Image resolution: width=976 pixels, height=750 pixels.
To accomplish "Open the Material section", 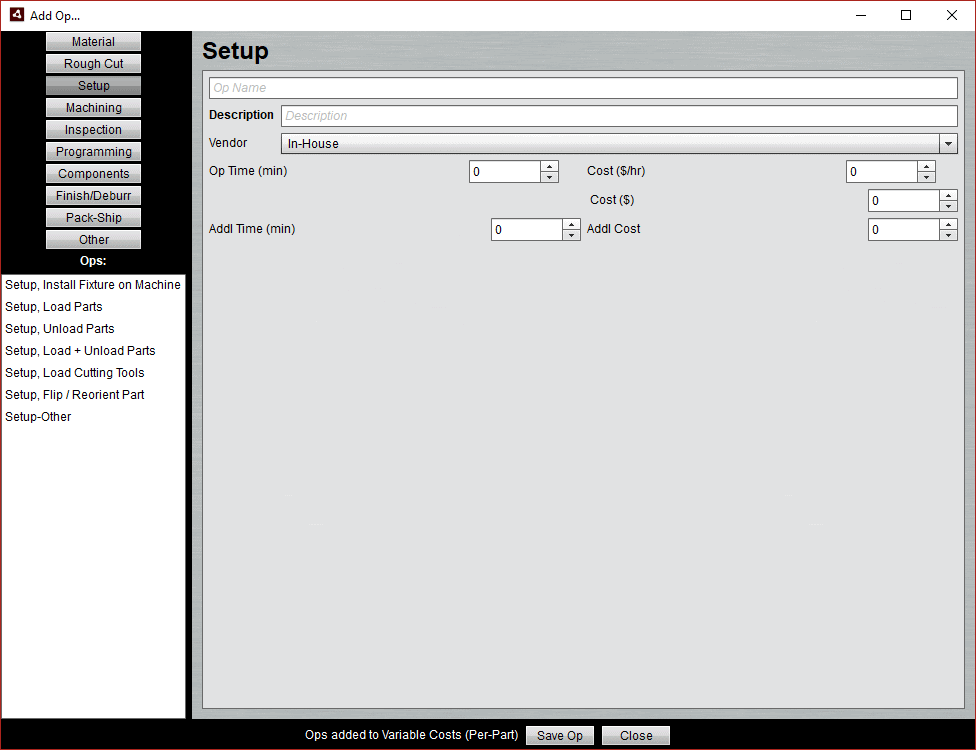I will click(93, 41).
